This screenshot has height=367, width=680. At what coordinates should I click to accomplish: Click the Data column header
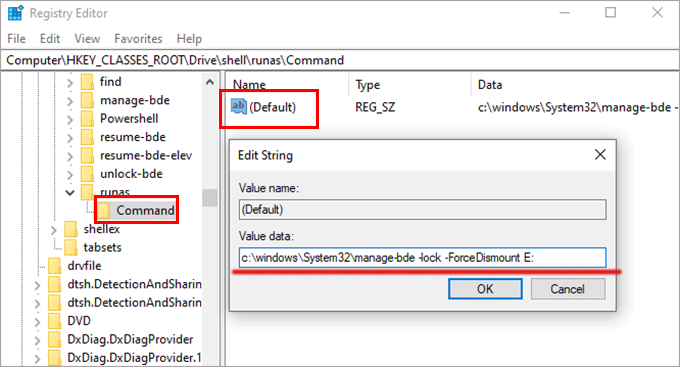click(x=490, y=85)
